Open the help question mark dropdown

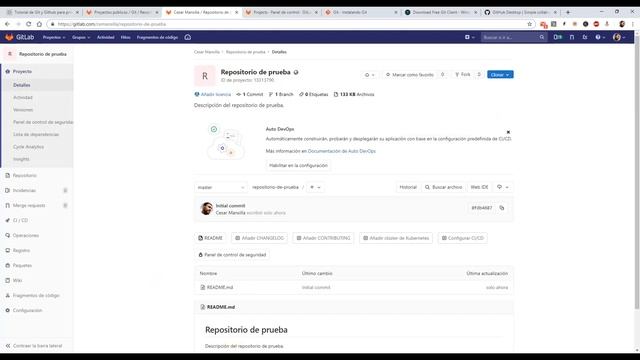[x=600, y=37]
